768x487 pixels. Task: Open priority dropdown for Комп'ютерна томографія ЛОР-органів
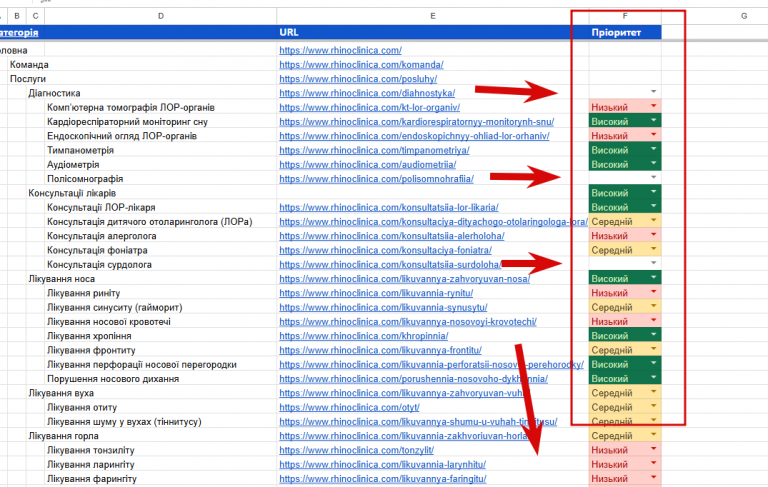tap(653, 106)
